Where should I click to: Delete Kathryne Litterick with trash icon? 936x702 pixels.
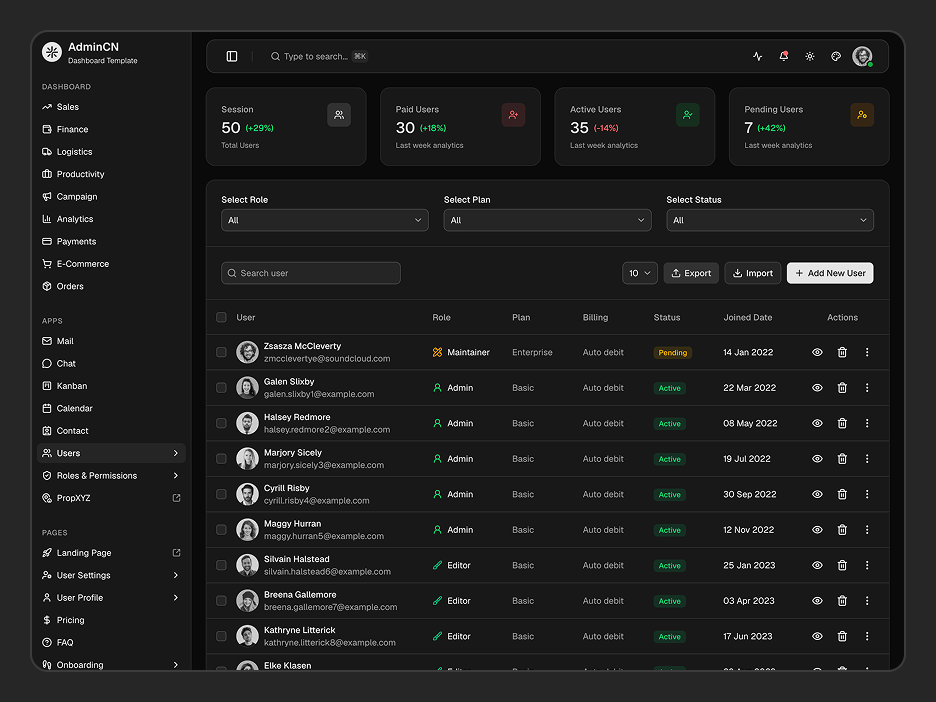pos(842,636)
